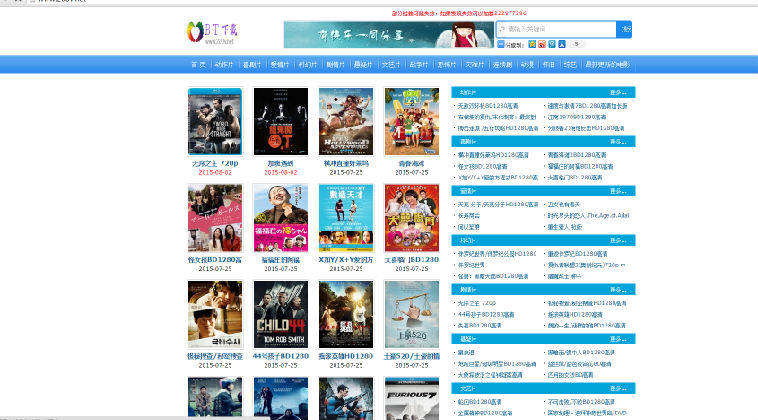
Task: Click the angel girl banner image
Action: pyautogui.click(x=389, y=35)
